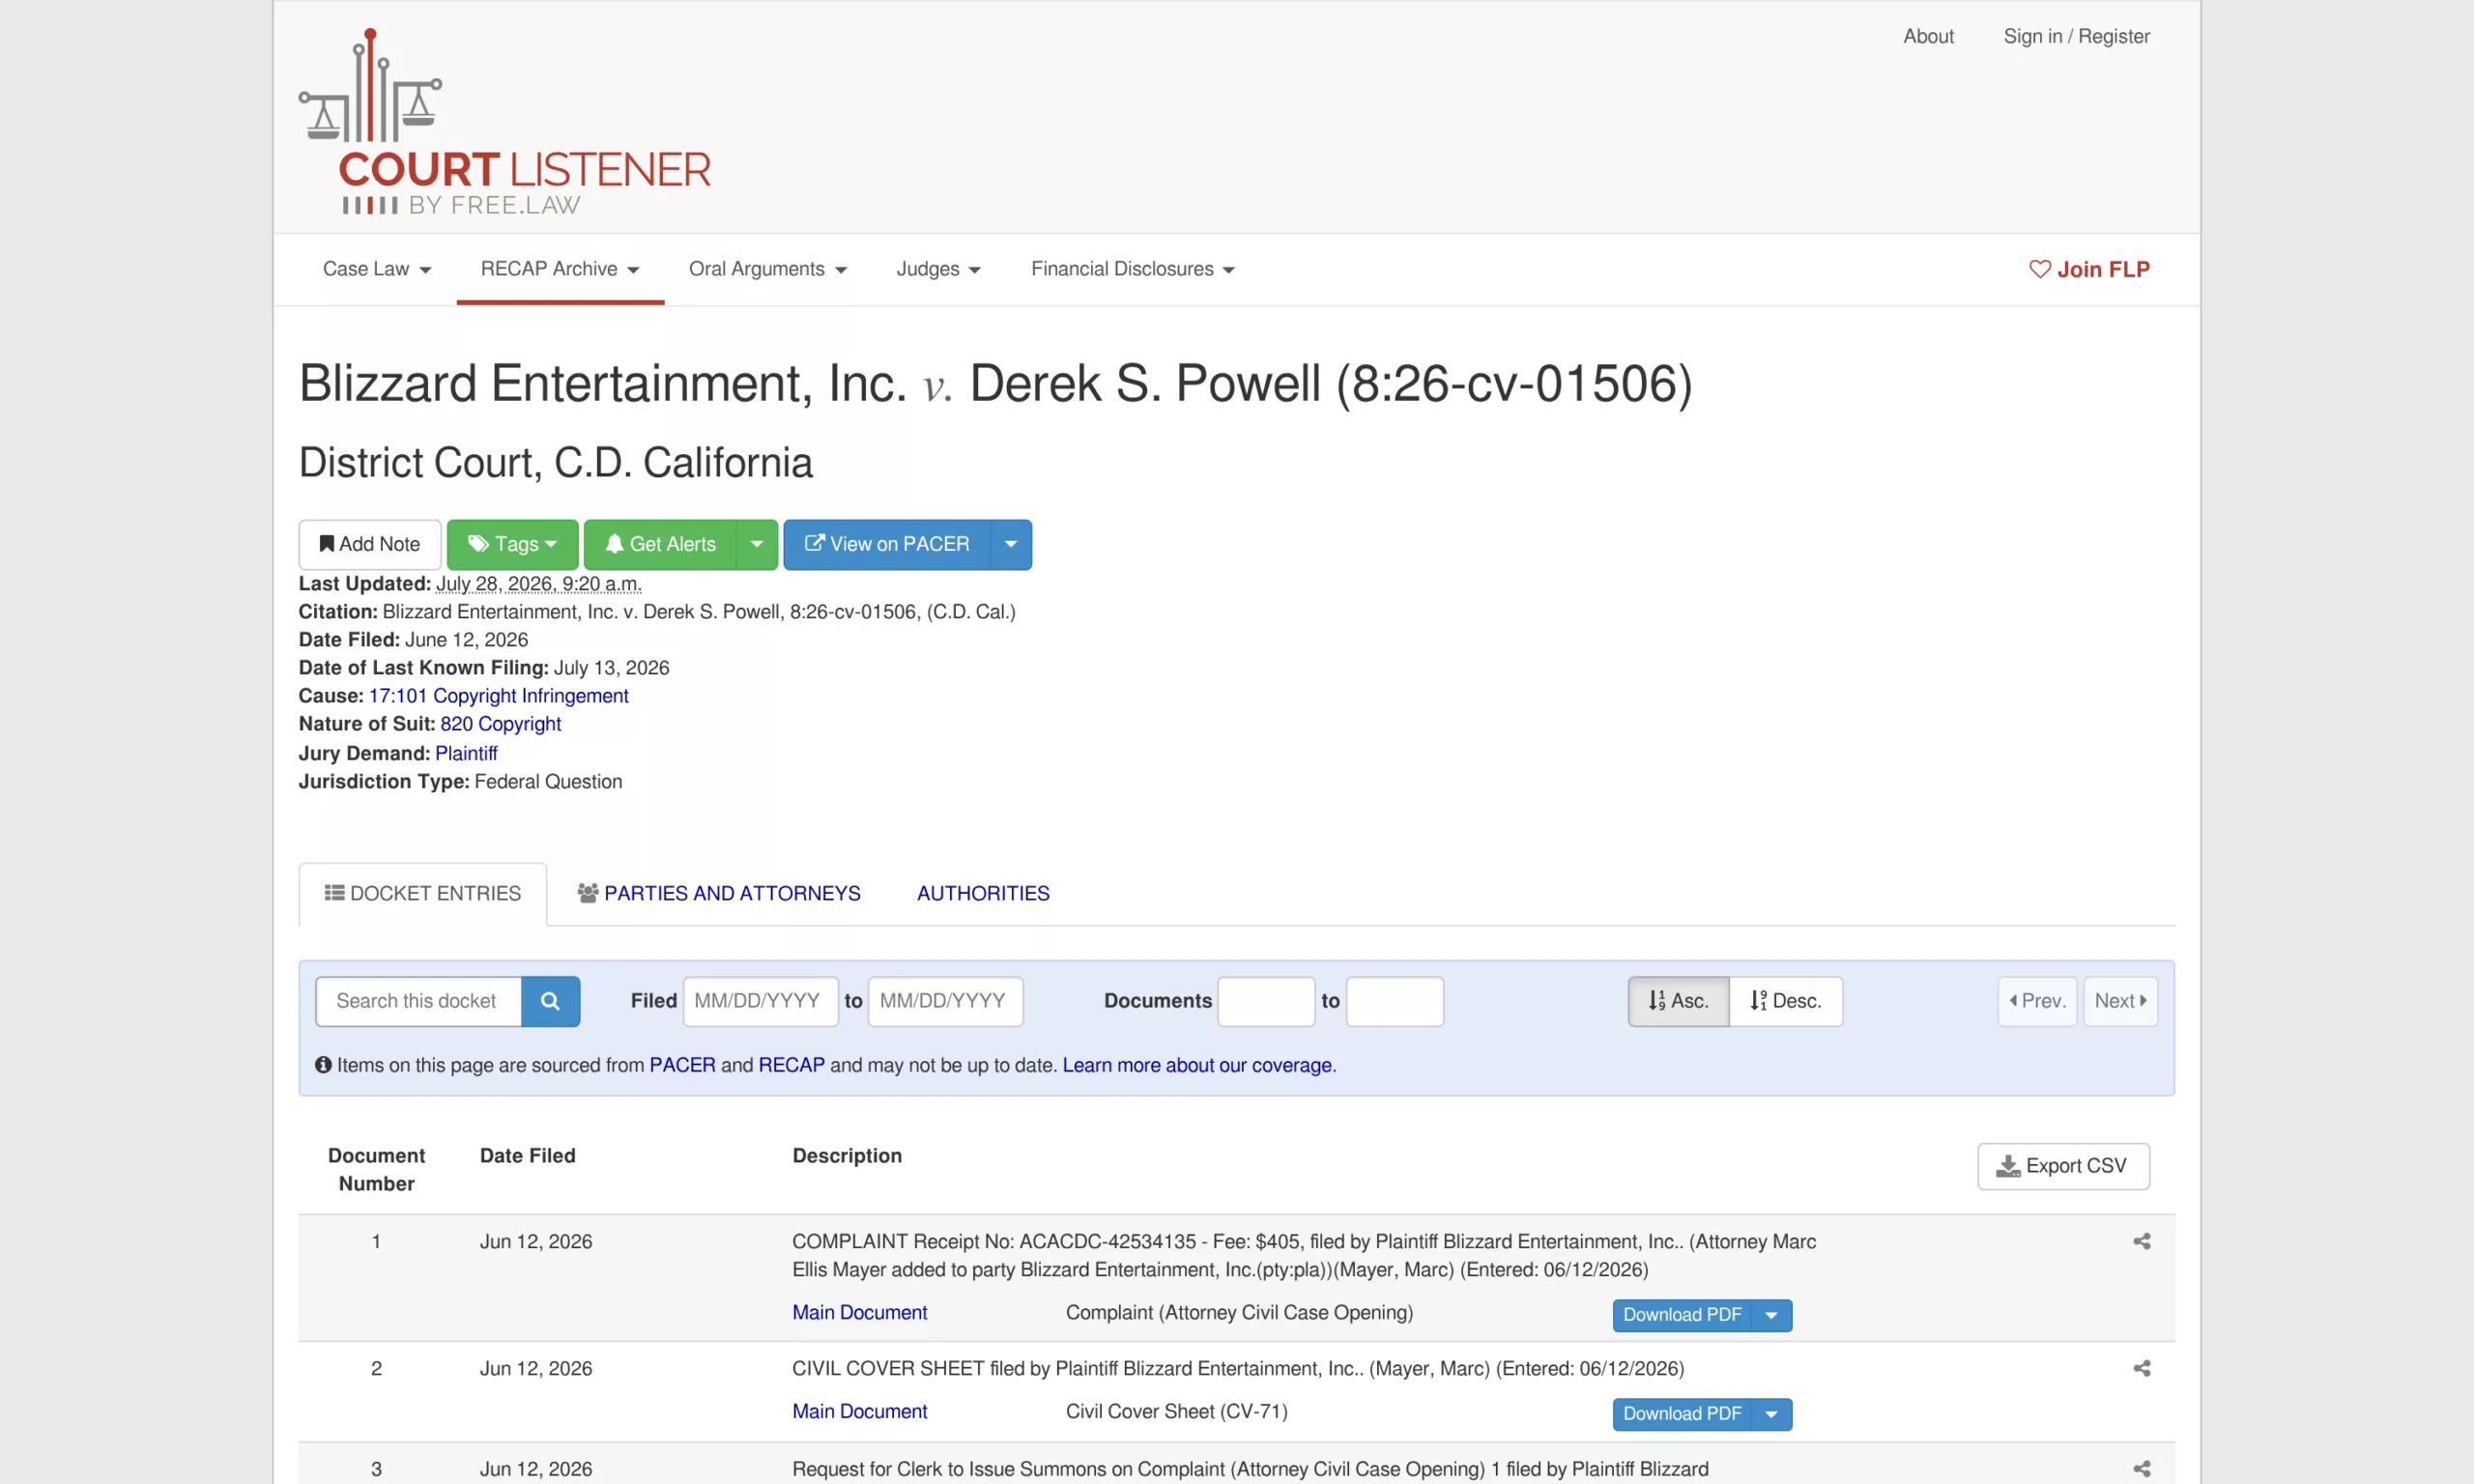Click share icon for document 1 row
Viewport: 2474px width, 1484px height.
tap(2141, 1241)
